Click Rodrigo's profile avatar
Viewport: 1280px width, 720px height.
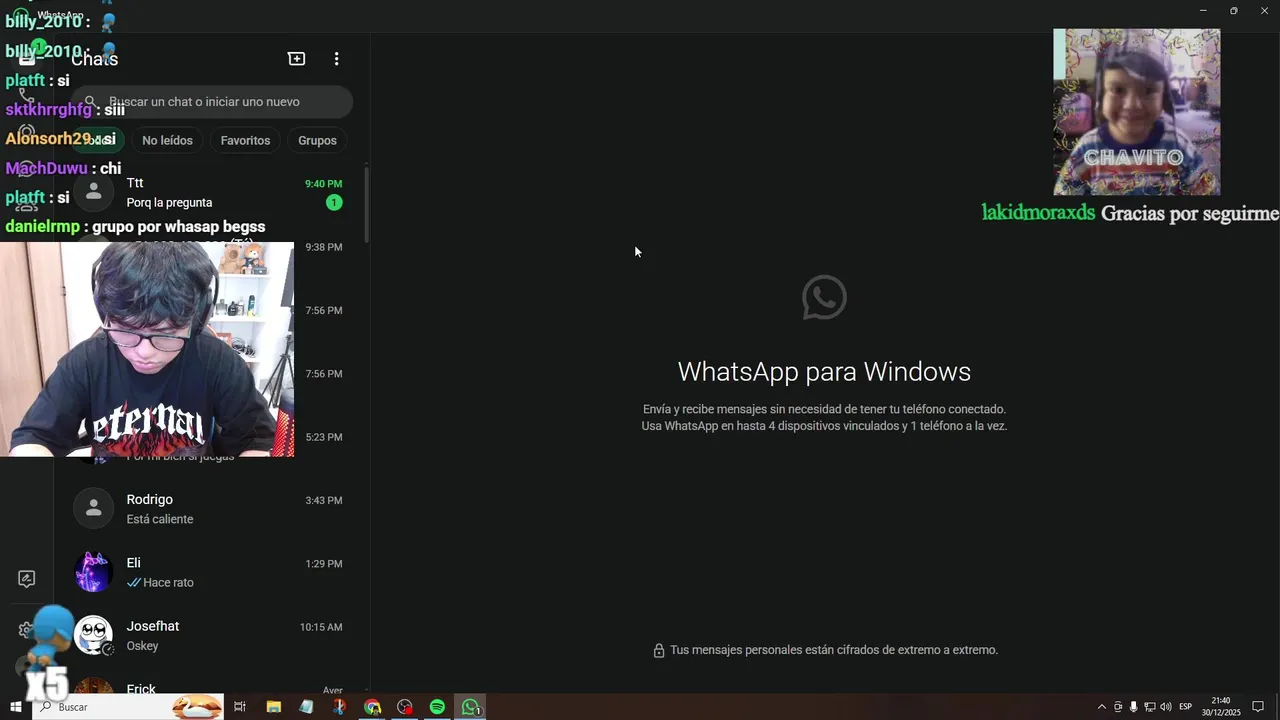tap(93, 509)
